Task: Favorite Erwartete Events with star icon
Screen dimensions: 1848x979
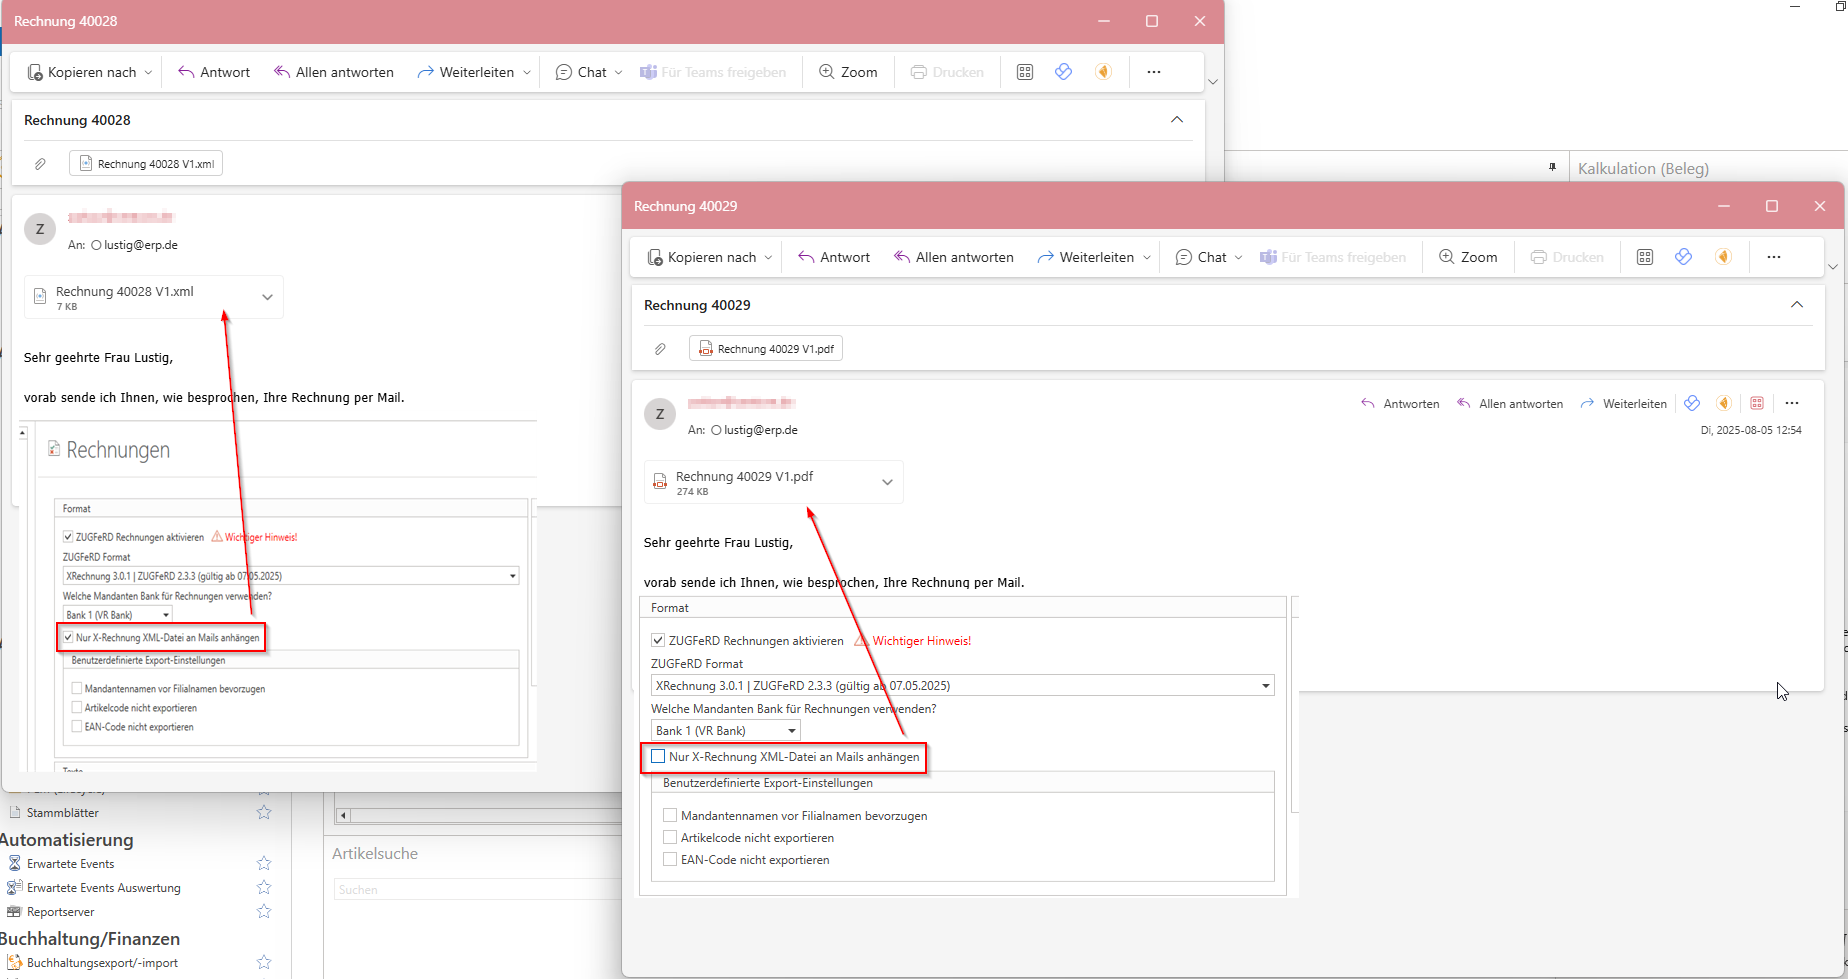Action: [x=264, y=863]
